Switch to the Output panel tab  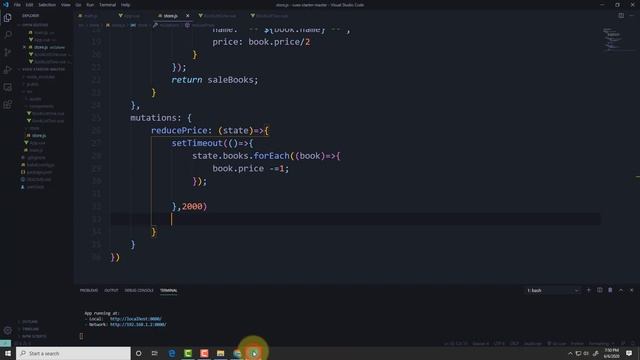click(111, 290)
